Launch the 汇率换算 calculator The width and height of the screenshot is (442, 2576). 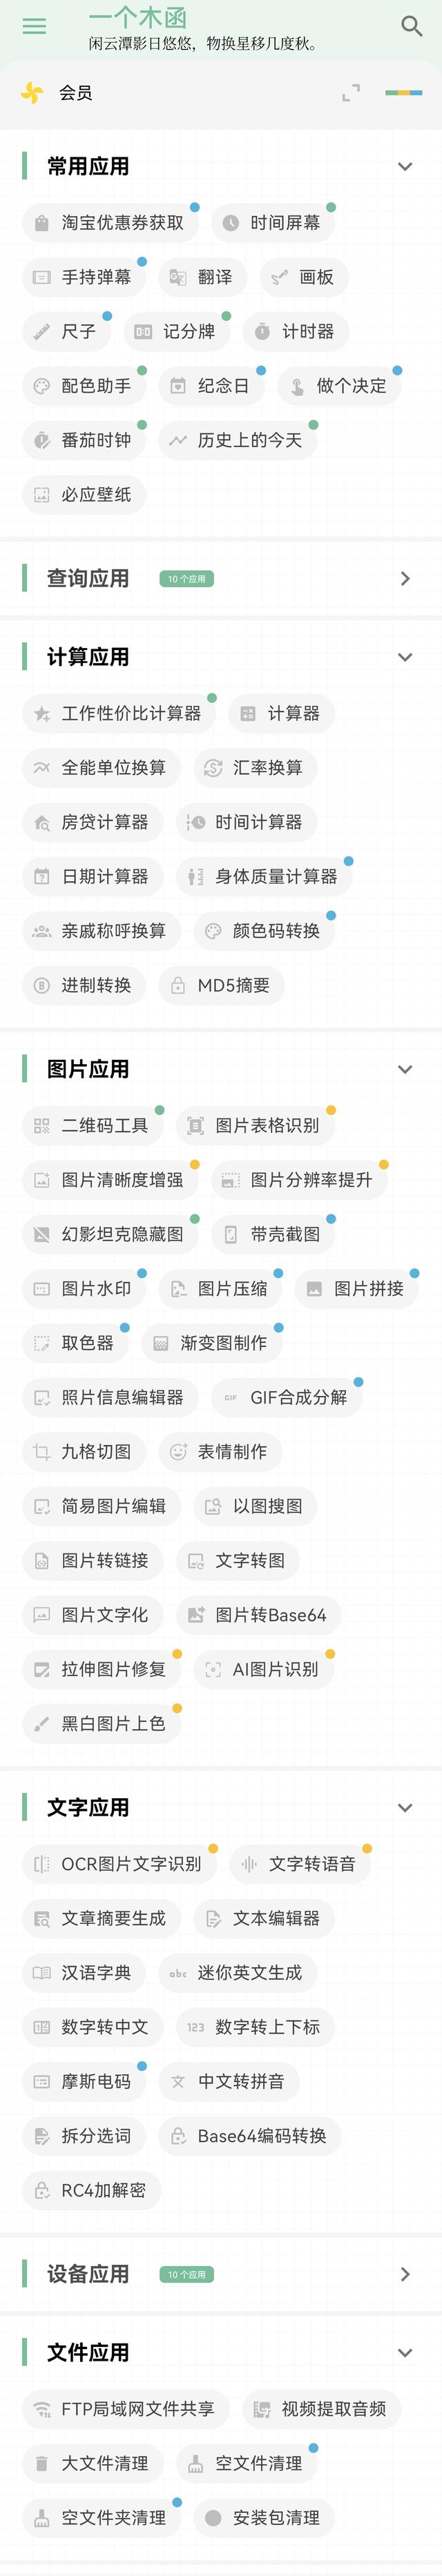pyautogui.click(x=255, y=767)
